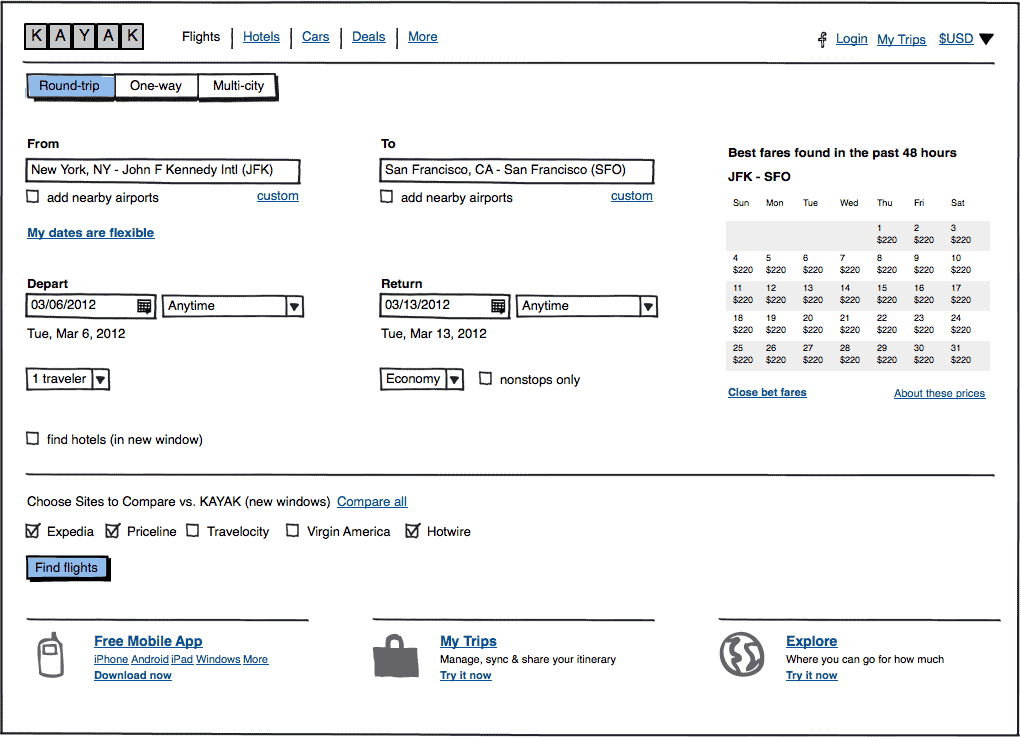Select day 6 fare in calendar
Screen dimensions: 1020x737
[812, 264]
